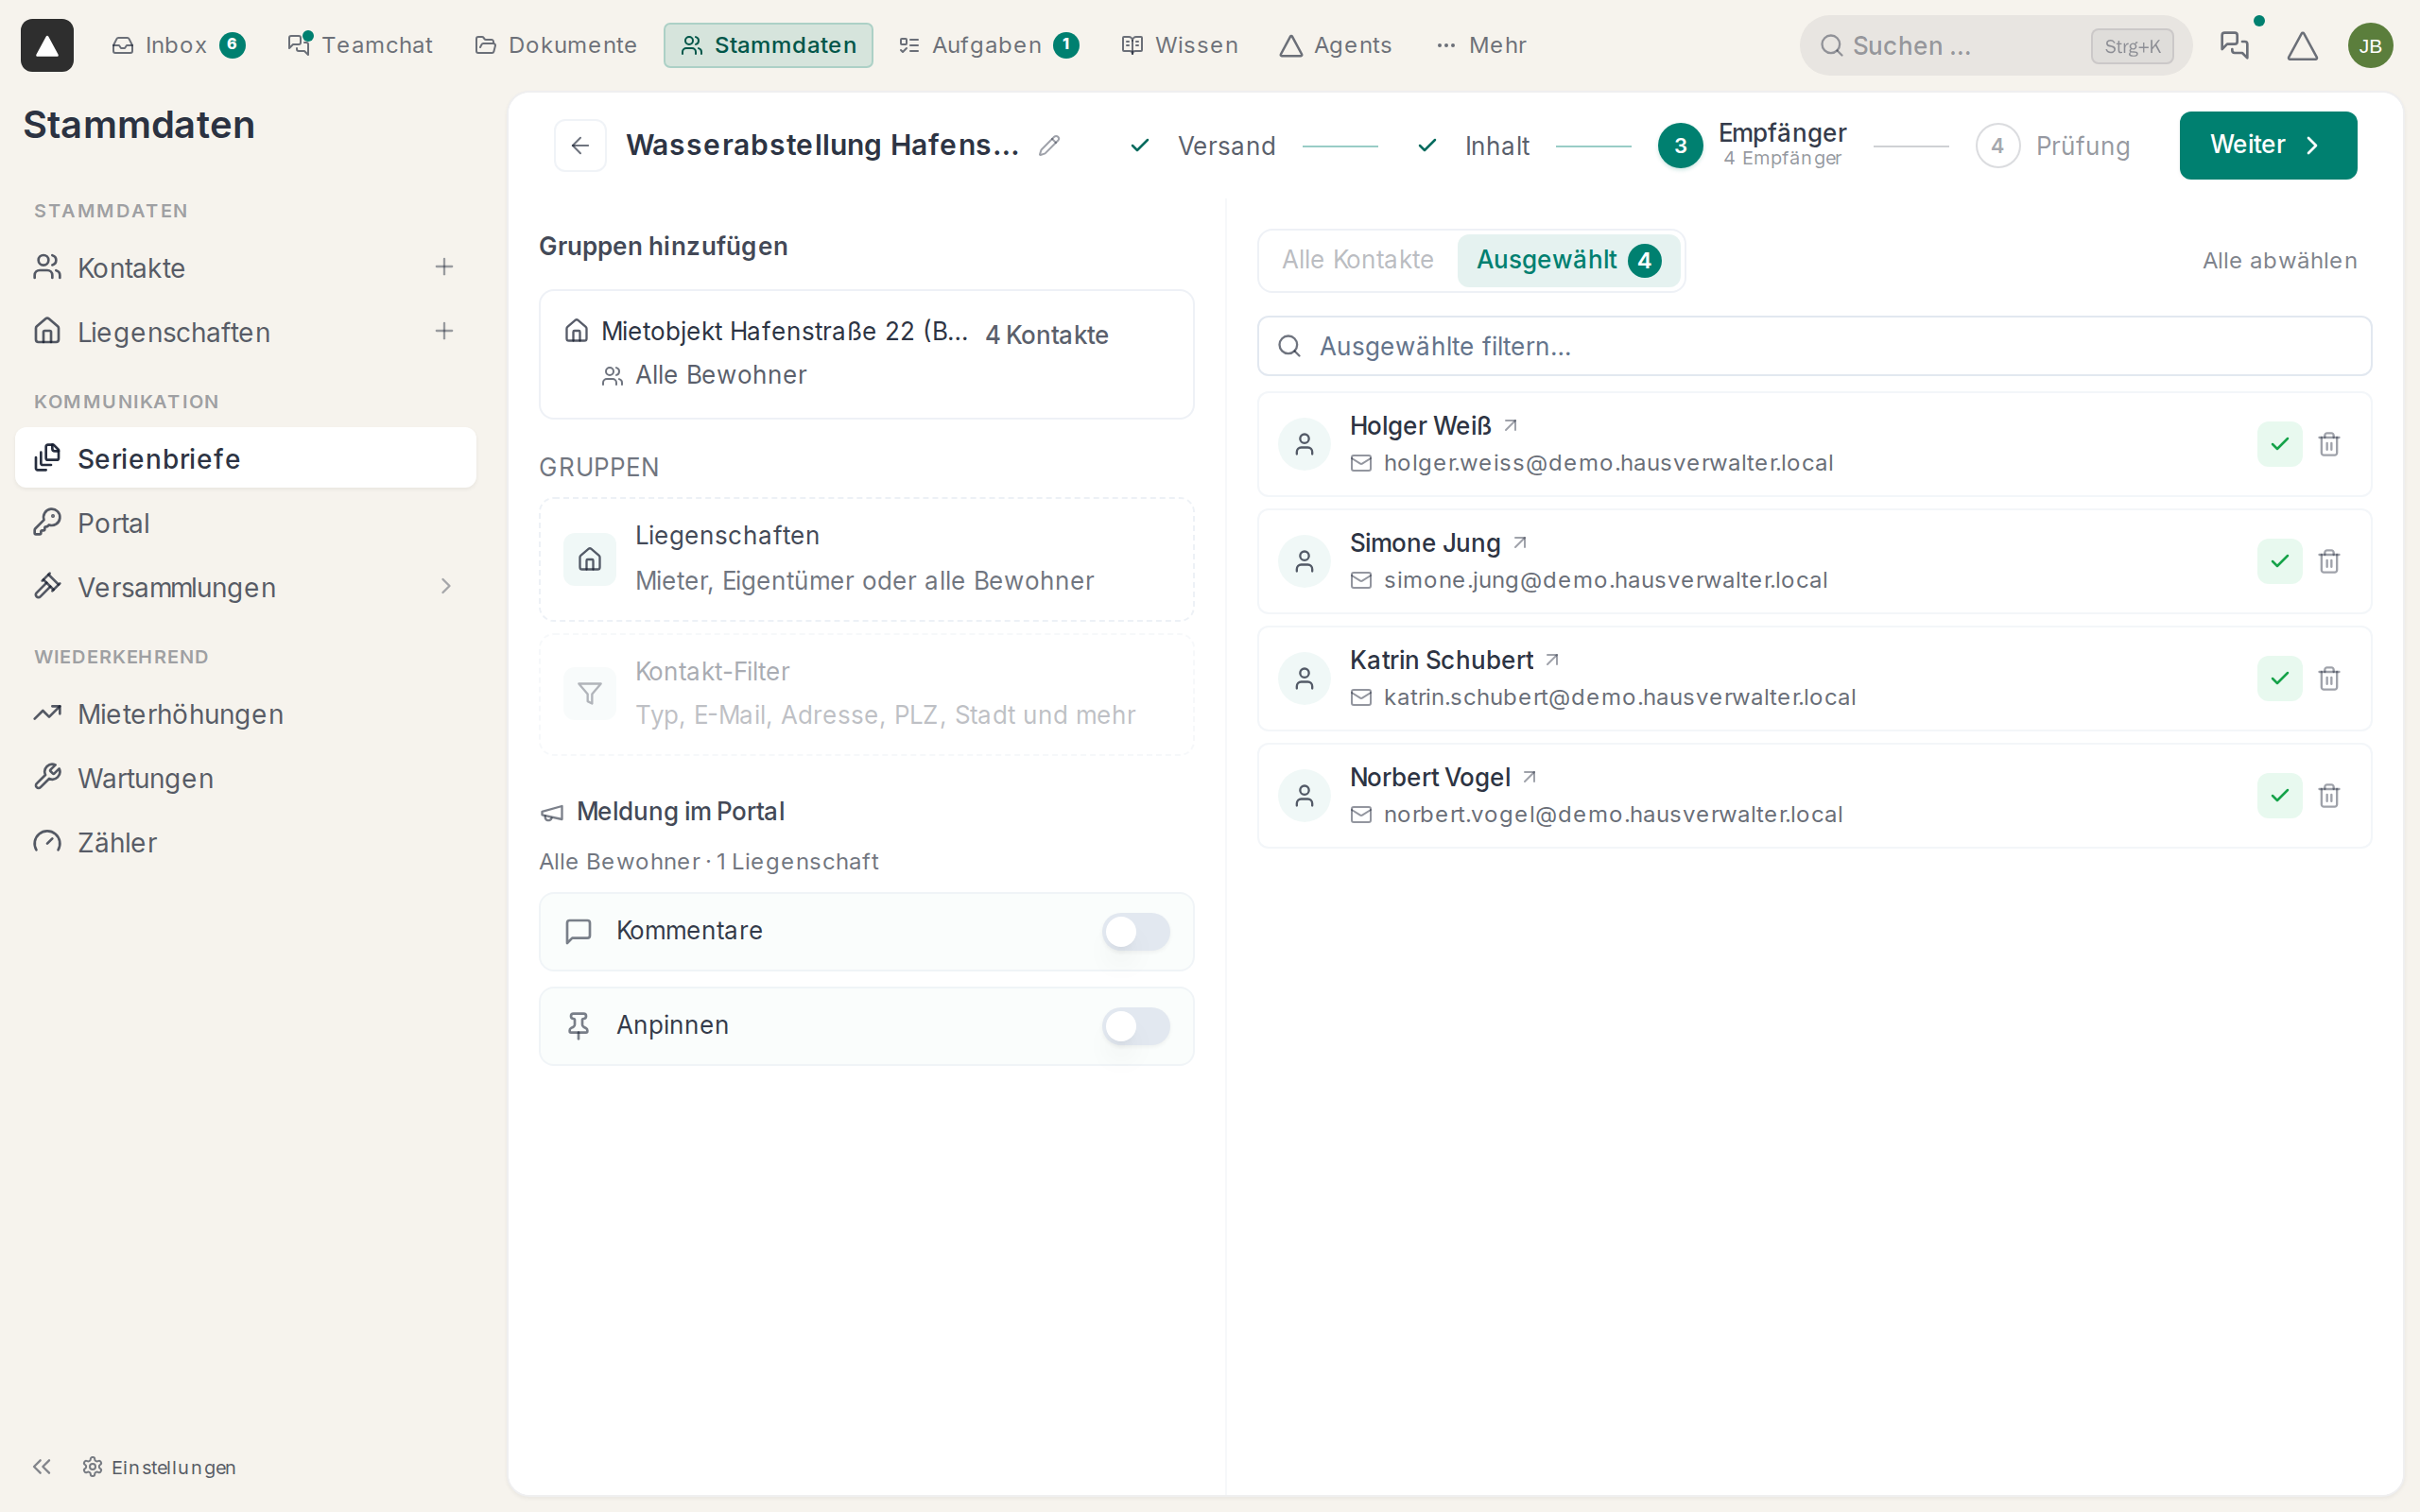Select the Ausgewählt tab

tap(1567, 260)
